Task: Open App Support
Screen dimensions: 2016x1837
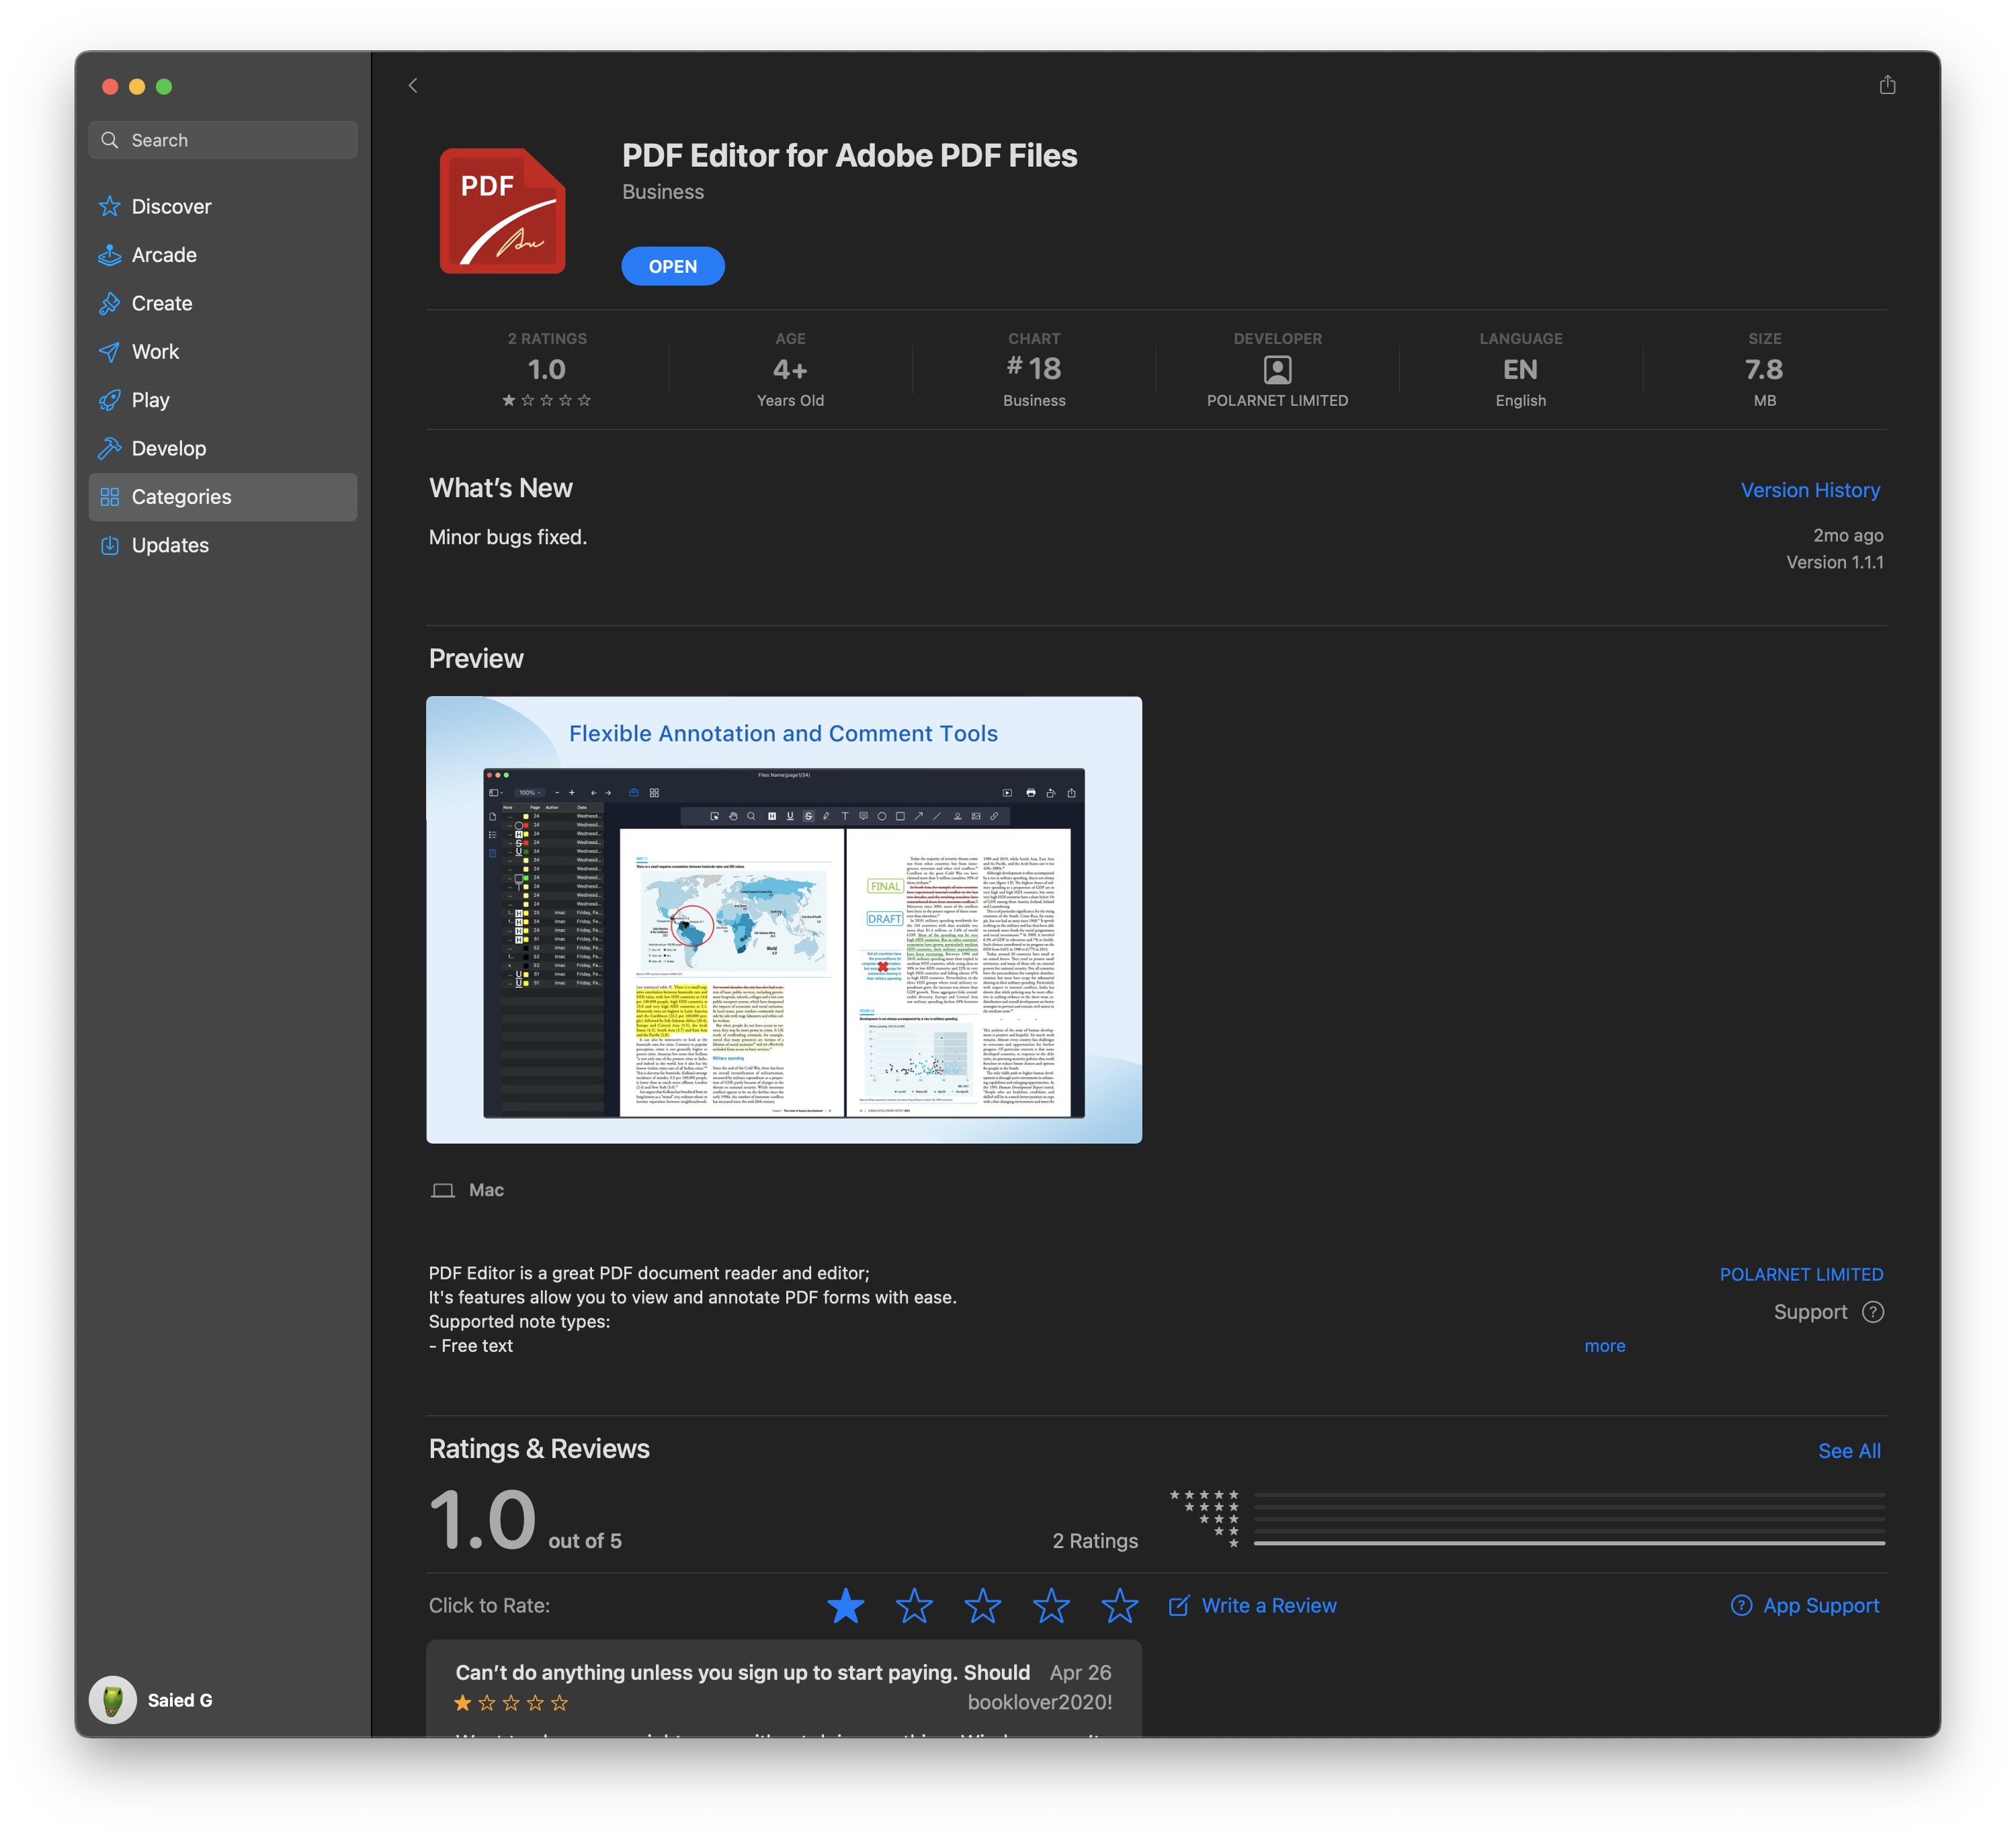Action: pos(1821,1606)
